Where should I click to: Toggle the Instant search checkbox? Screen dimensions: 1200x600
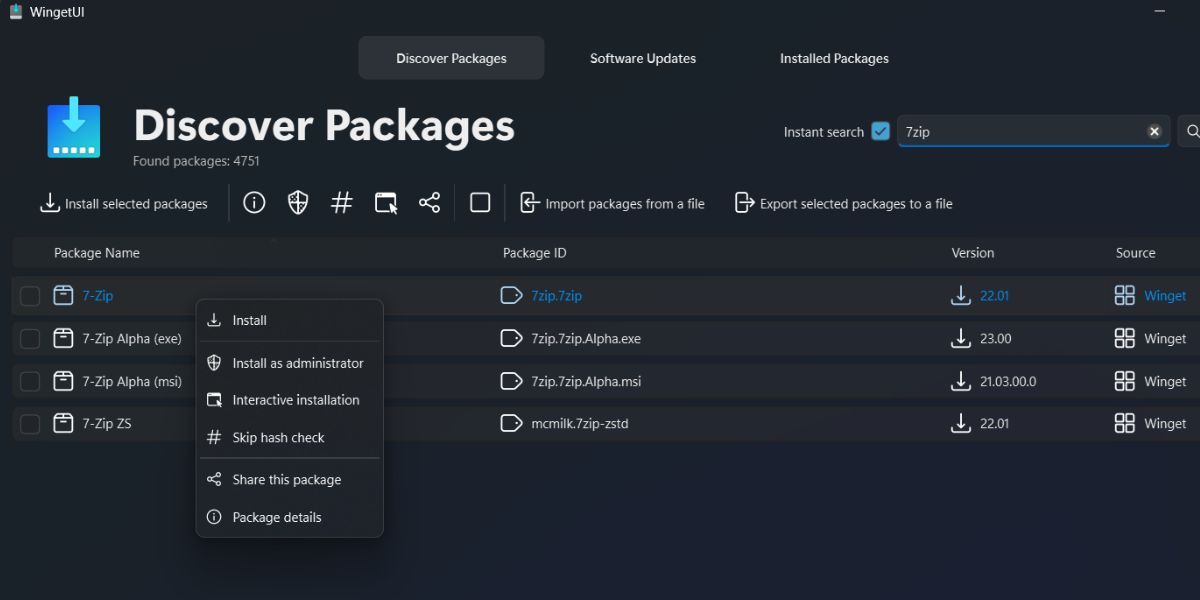click(880, 131)
